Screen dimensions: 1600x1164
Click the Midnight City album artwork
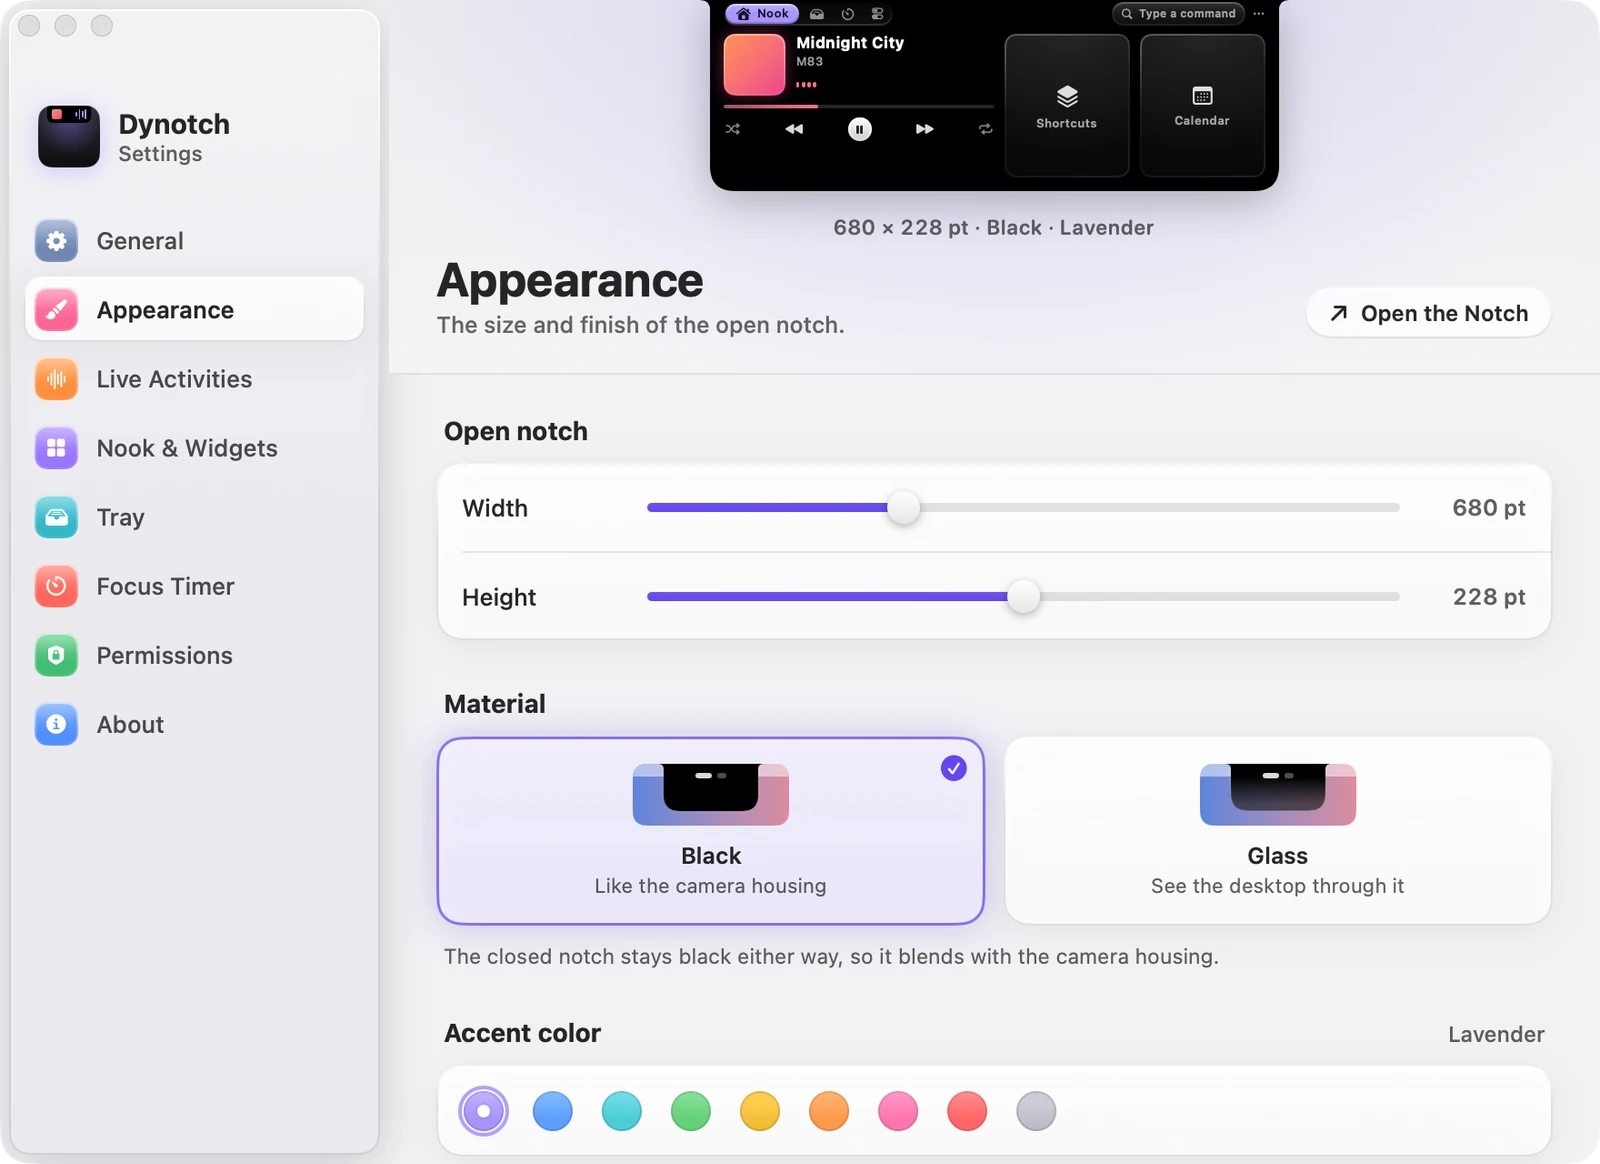coord(755,65)
